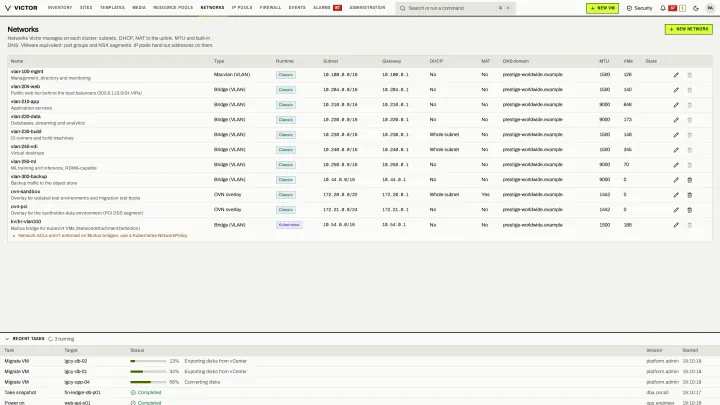
Task: Select the vlan-100-mgmt network name
Action: point(27,72)
